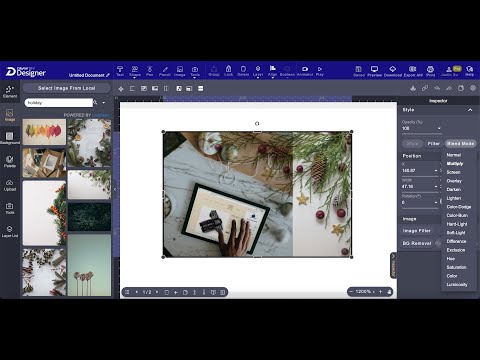The width and height of the screenshot is (480, 360).
Task: Open the Element panel in left sidebar
Action: pyautogui.click(x=10, y=92)
